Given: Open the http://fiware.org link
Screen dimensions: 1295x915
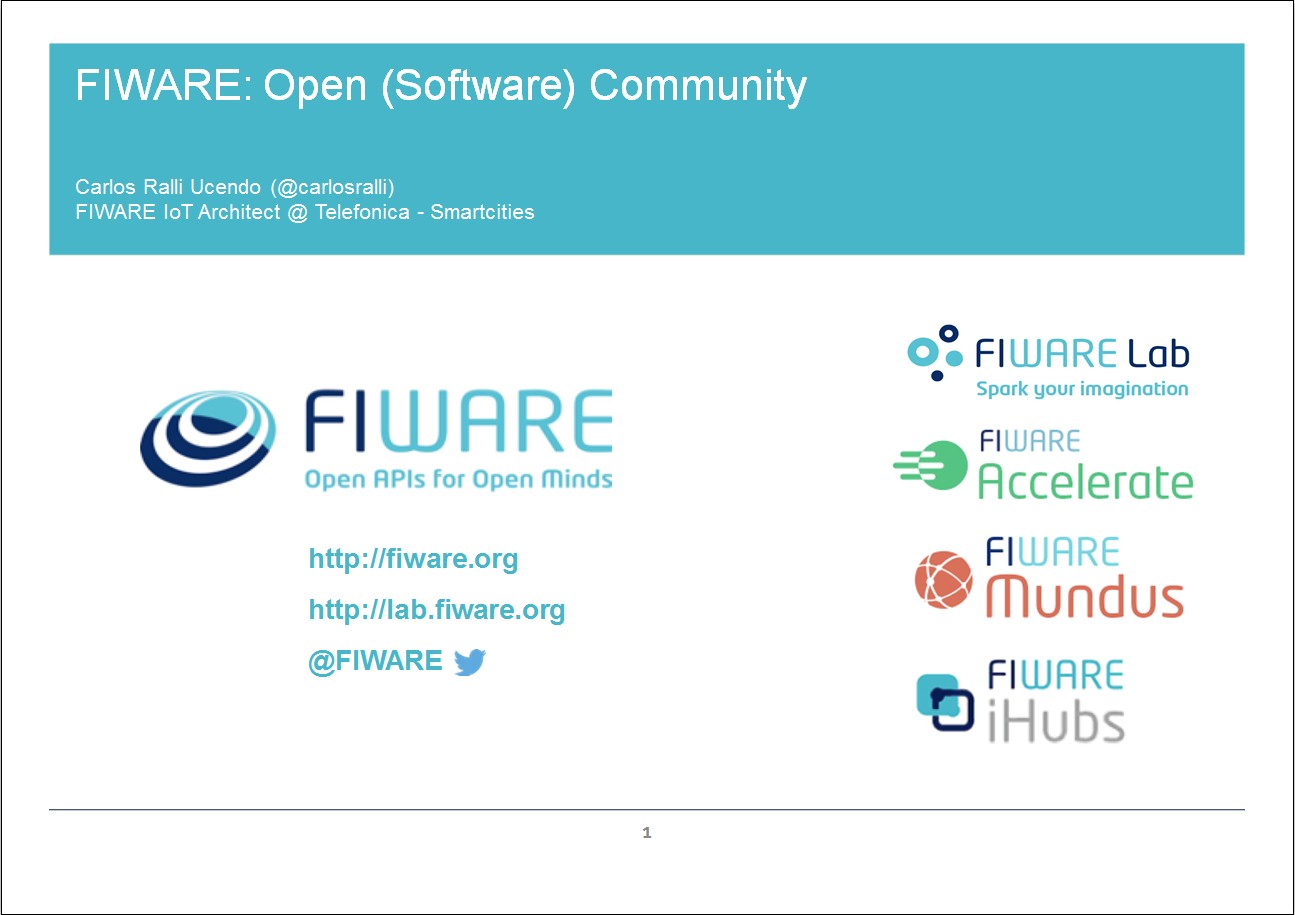Looking at the screenshot, I should pos(413,558).
